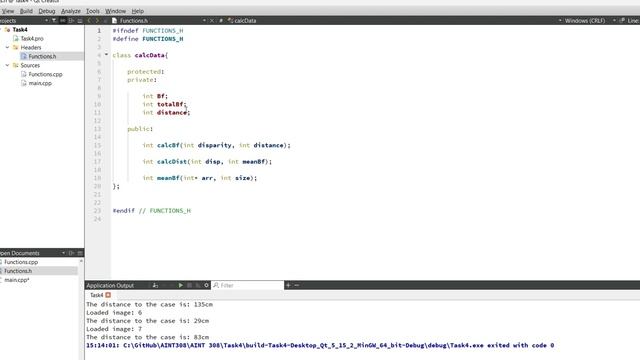
Task: Switch to Functions.h in Open Documents
Action: coord(18,271)
